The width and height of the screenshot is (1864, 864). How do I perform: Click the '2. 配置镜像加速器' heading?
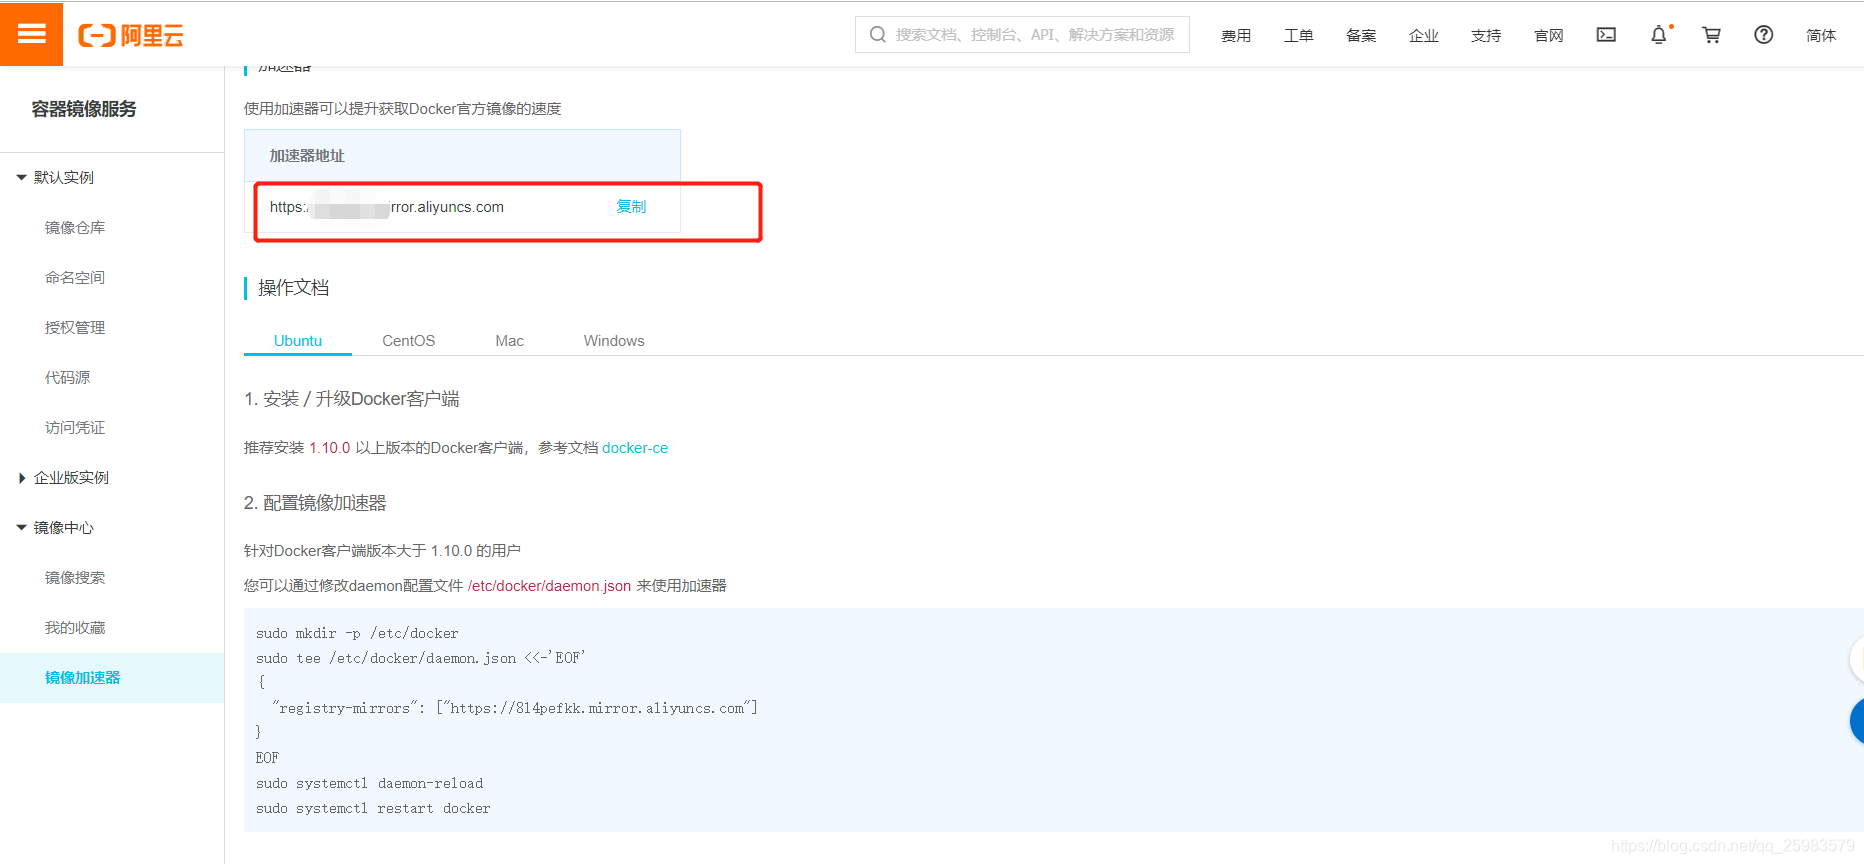(315, 503)
